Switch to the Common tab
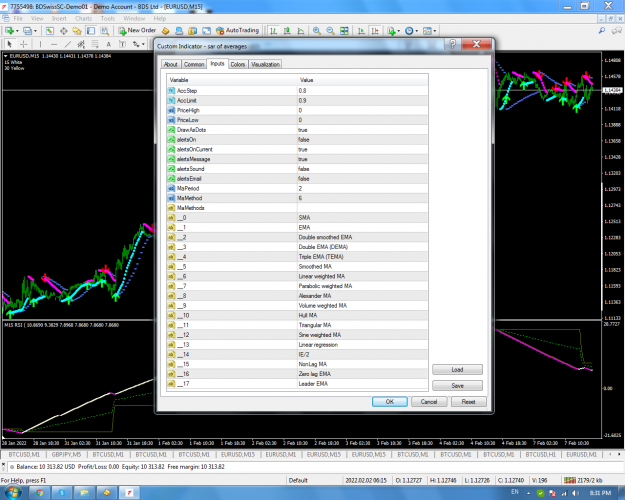625x500 pixels. tap(194, 64)
